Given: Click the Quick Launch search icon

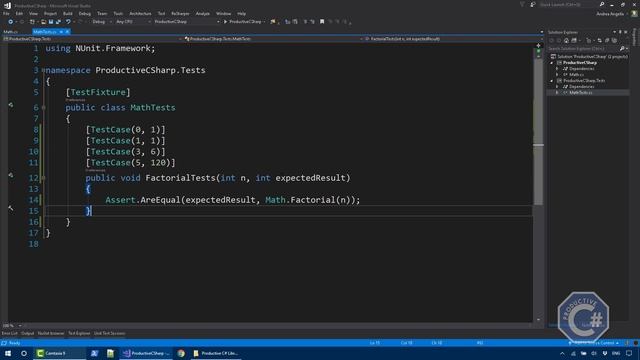Looking at the screenshot, I should 602,4.
